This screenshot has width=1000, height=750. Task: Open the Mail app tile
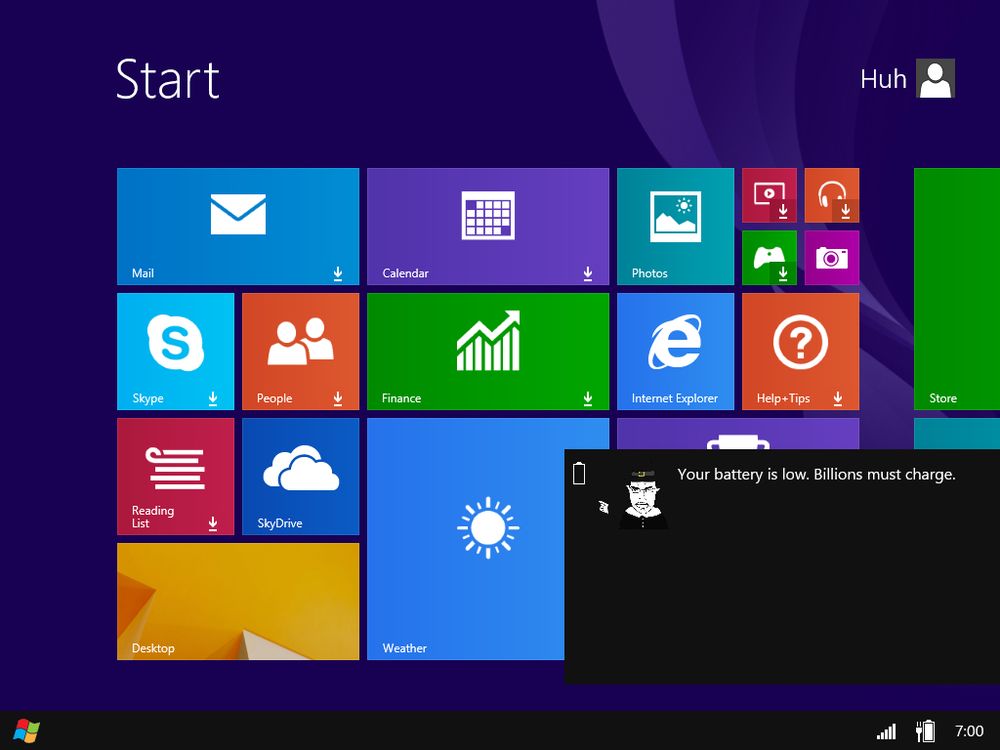point(238,225)
